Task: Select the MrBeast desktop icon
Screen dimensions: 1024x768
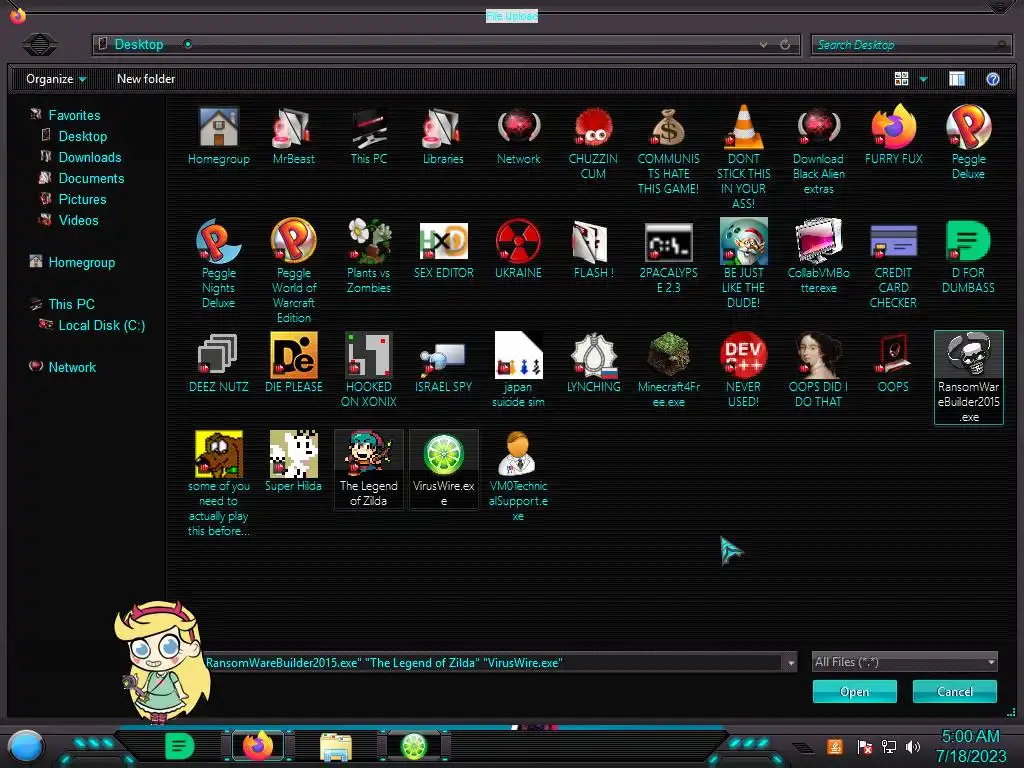Action: coord(293,136)
